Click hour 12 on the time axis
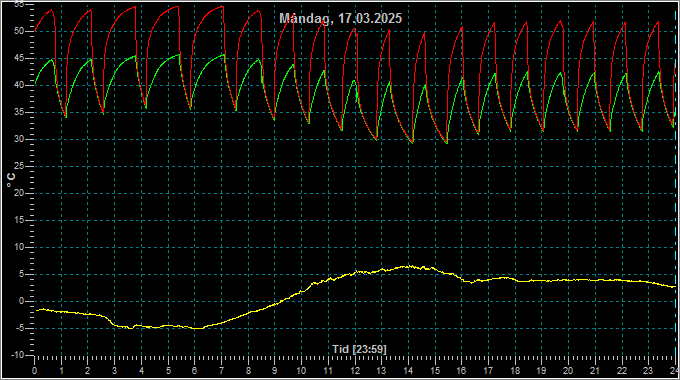Screen dimensions: 680x380 click(x=355, y=371)
